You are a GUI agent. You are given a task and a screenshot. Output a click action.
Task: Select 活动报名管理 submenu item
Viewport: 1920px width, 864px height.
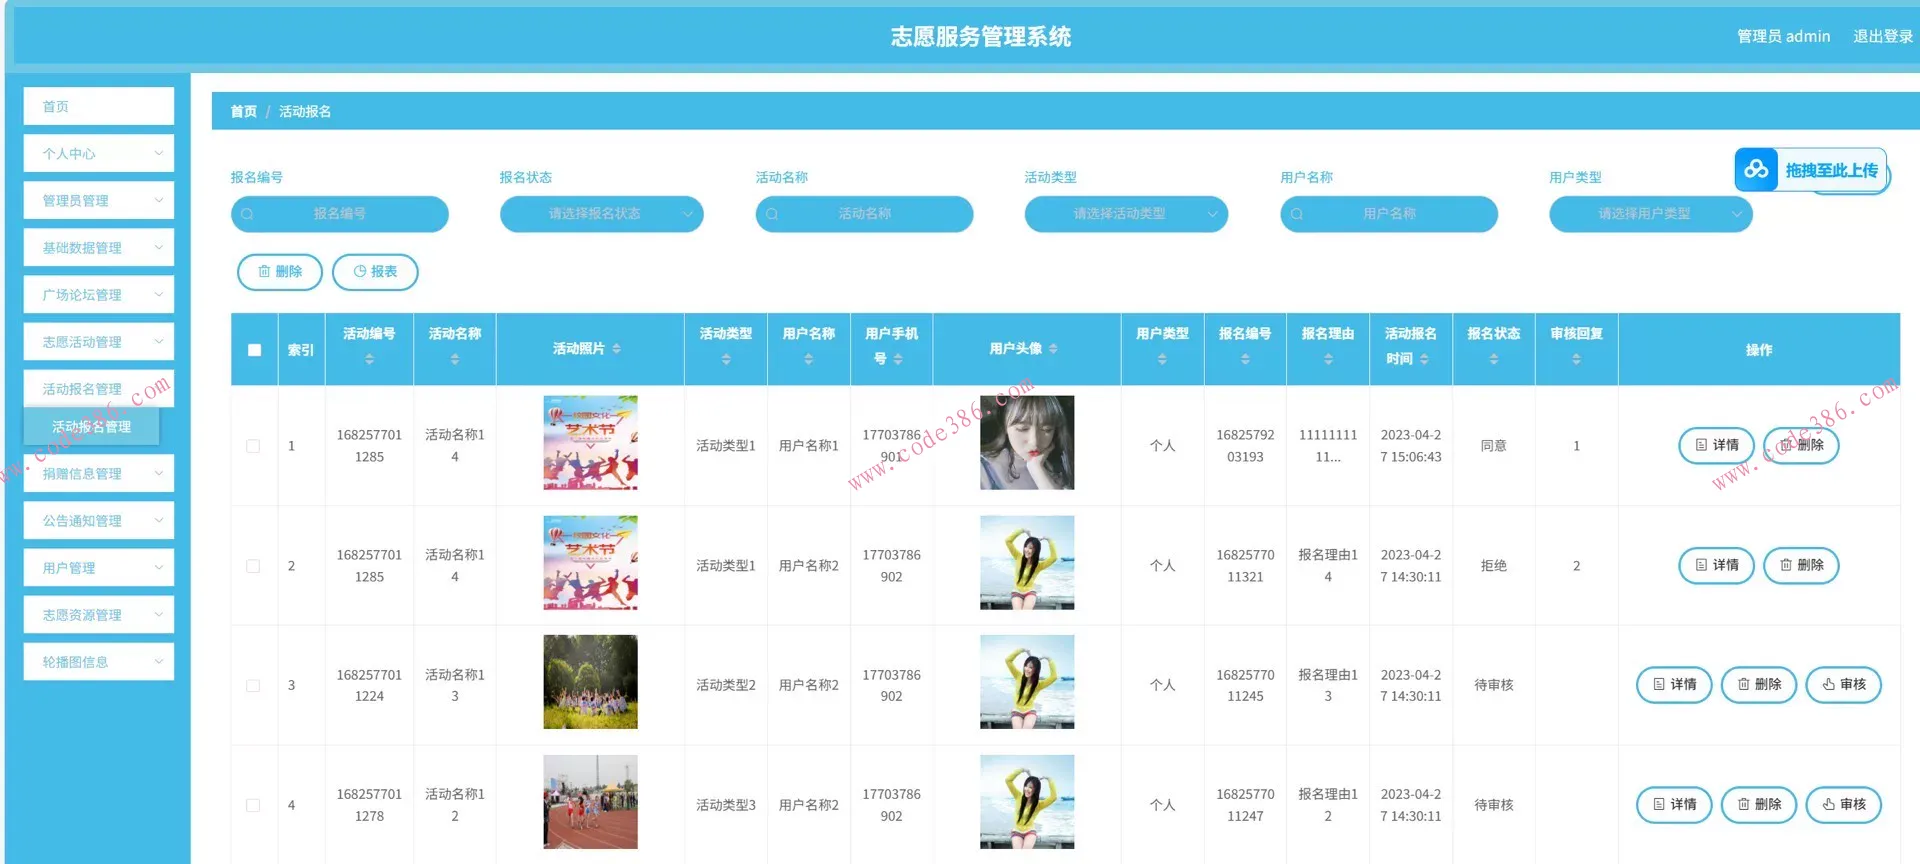point(92,427)
